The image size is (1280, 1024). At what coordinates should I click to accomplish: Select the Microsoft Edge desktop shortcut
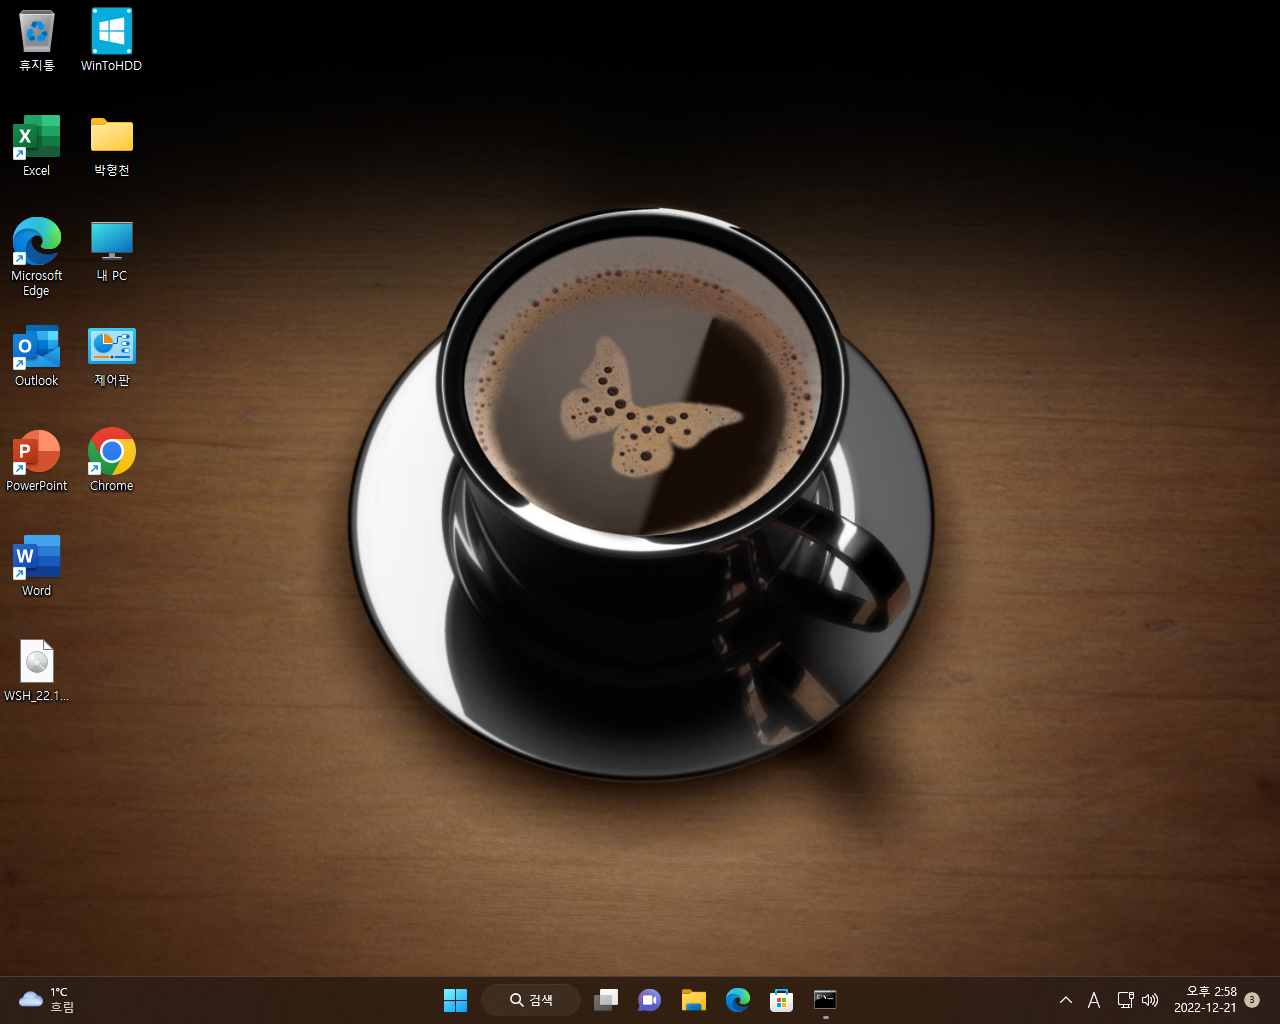(x=37, y=258)
